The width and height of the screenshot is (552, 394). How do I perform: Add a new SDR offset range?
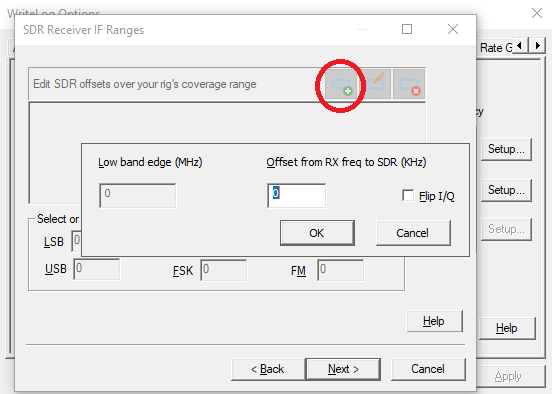pos(341,85)
